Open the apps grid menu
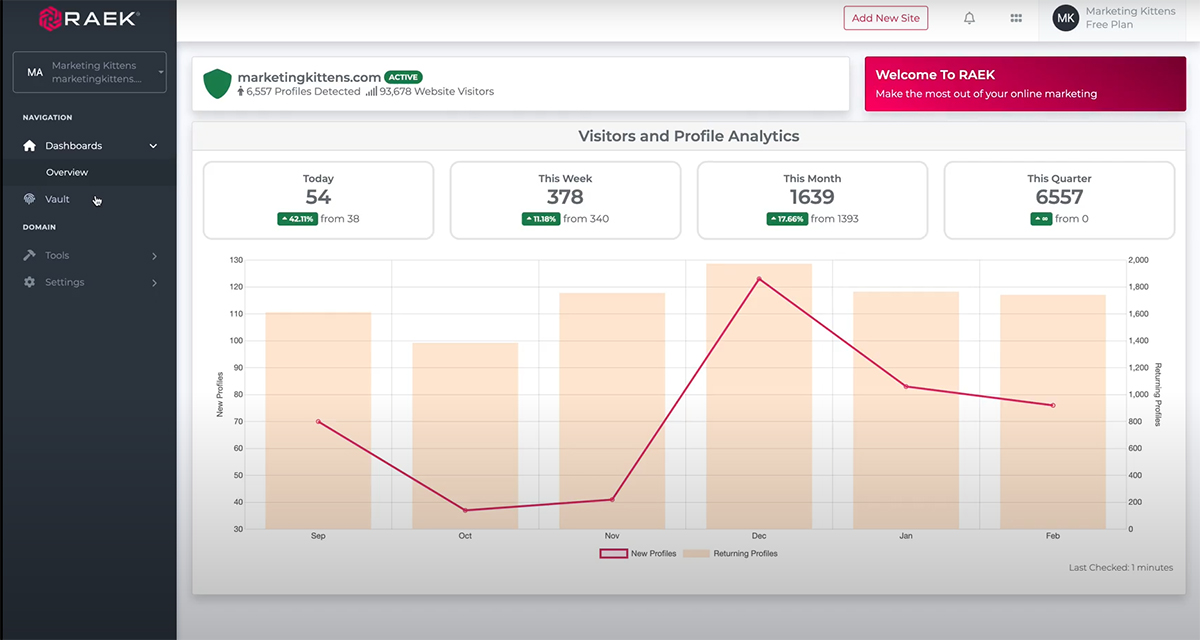 1016,18
